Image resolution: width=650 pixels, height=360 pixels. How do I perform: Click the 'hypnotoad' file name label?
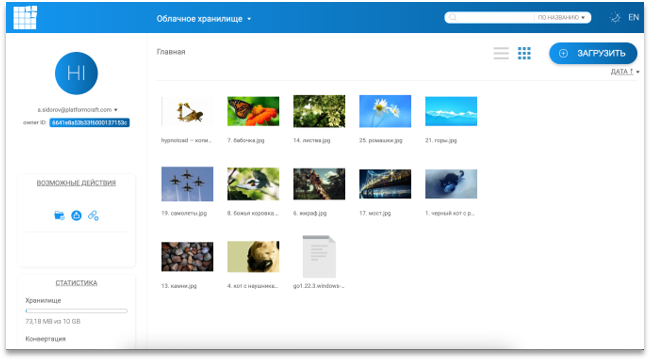(187, 140)
